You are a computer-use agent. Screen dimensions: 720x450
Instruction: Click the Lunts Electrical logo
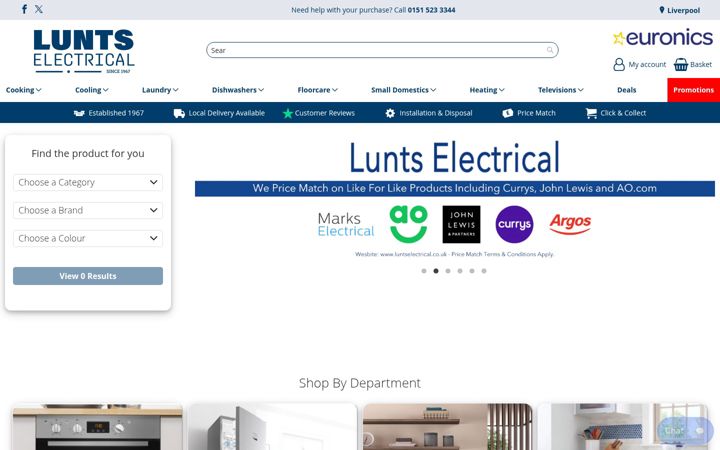pyautogui.click(x=84, y=51)
